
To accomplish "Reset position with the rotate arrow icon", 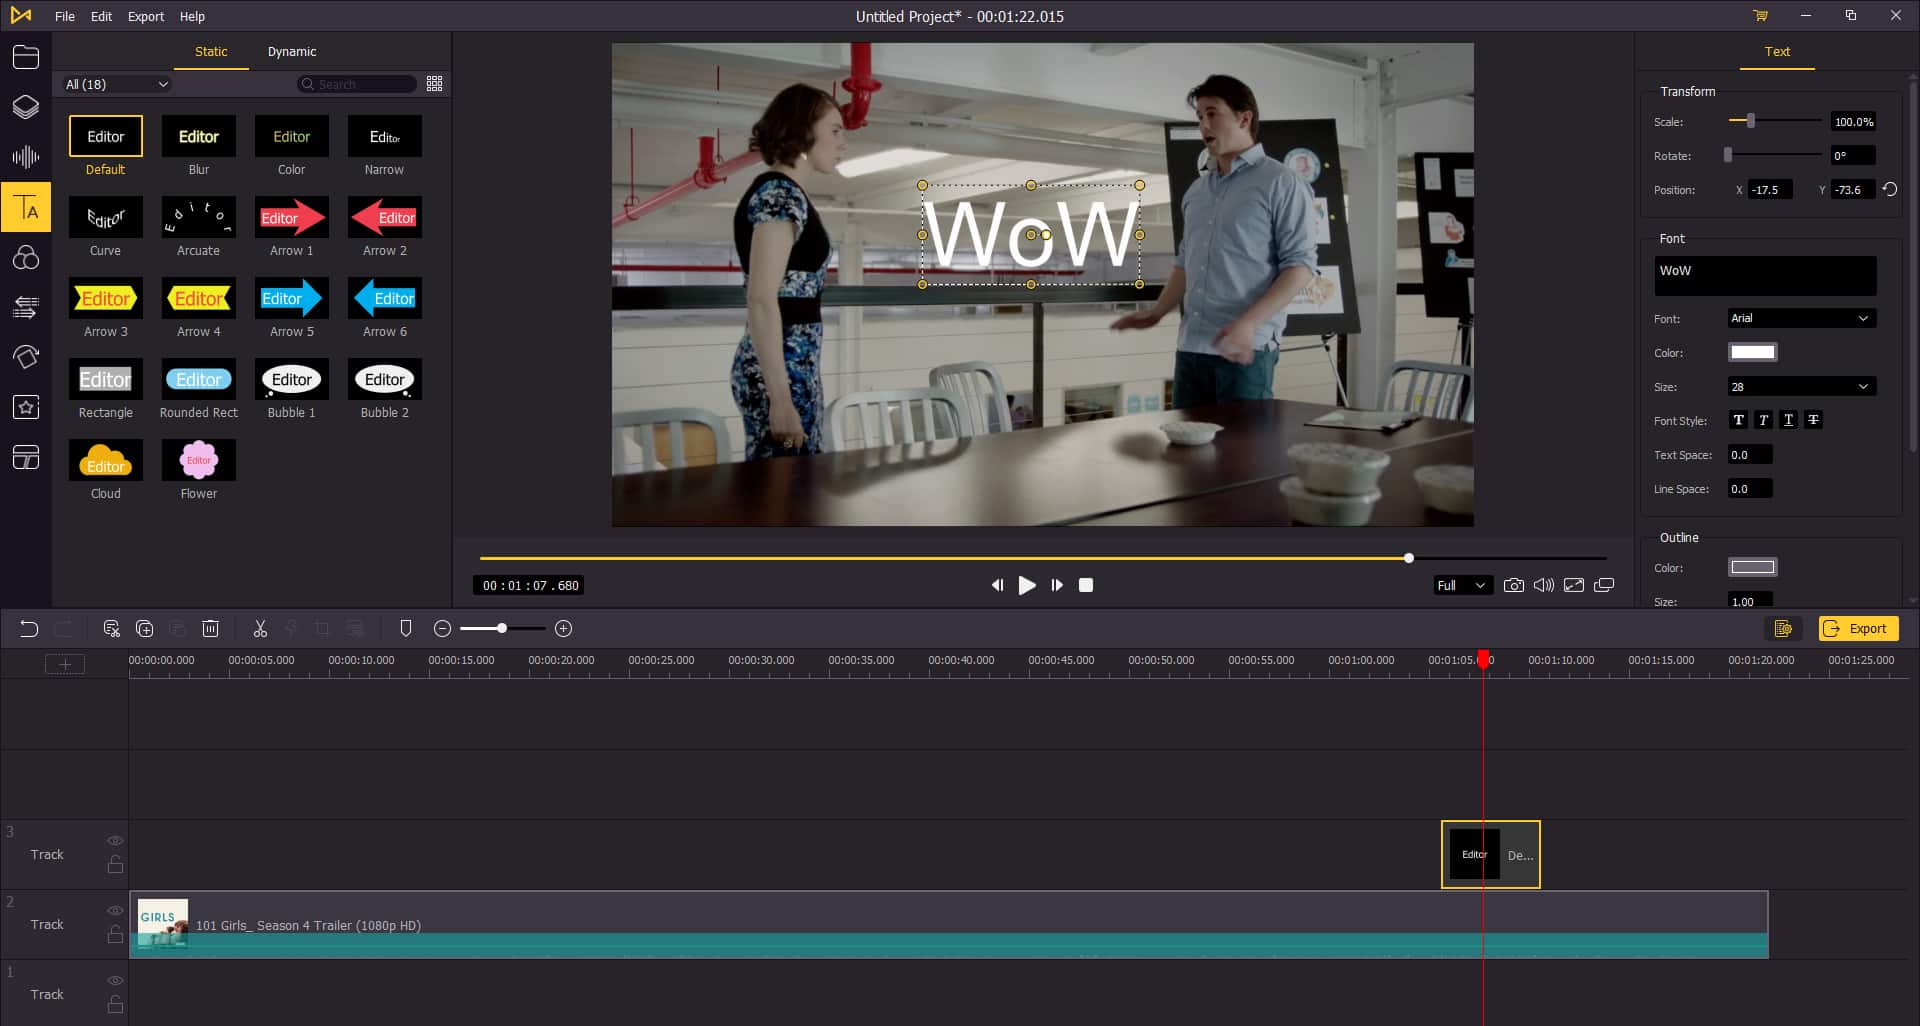I will pos(1890,189).
